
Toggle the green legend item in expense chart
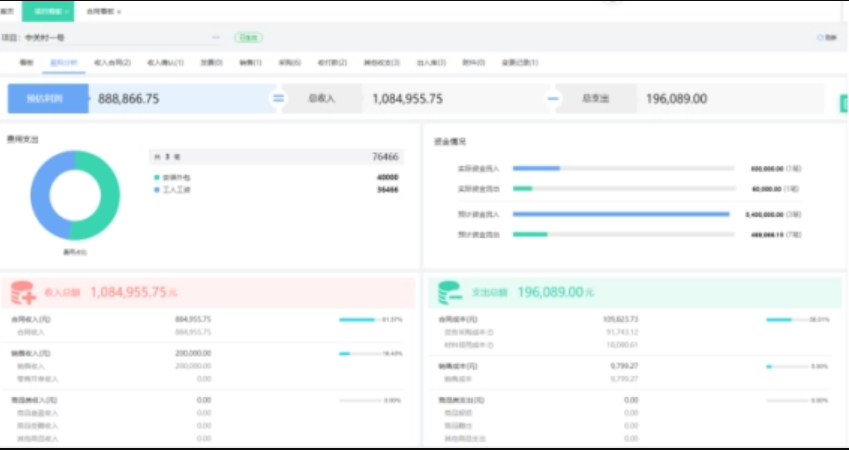[x=157, y=177]
